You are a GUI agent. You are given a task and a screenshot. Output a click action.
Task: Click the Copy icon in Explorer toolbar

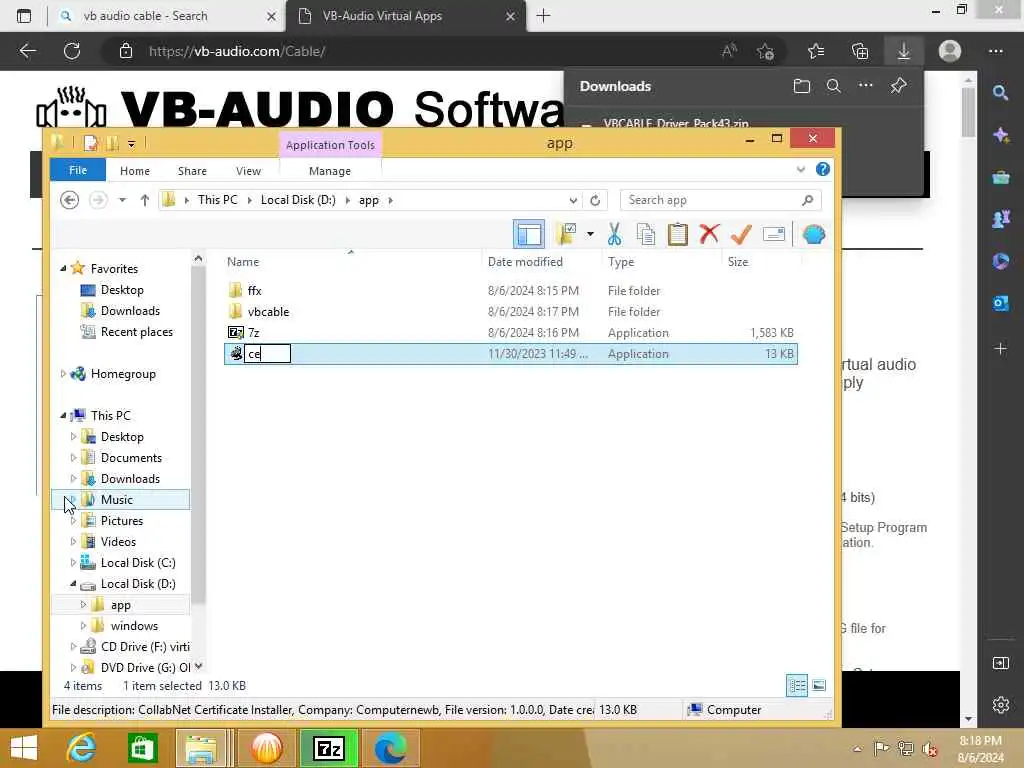coord(646,234)
